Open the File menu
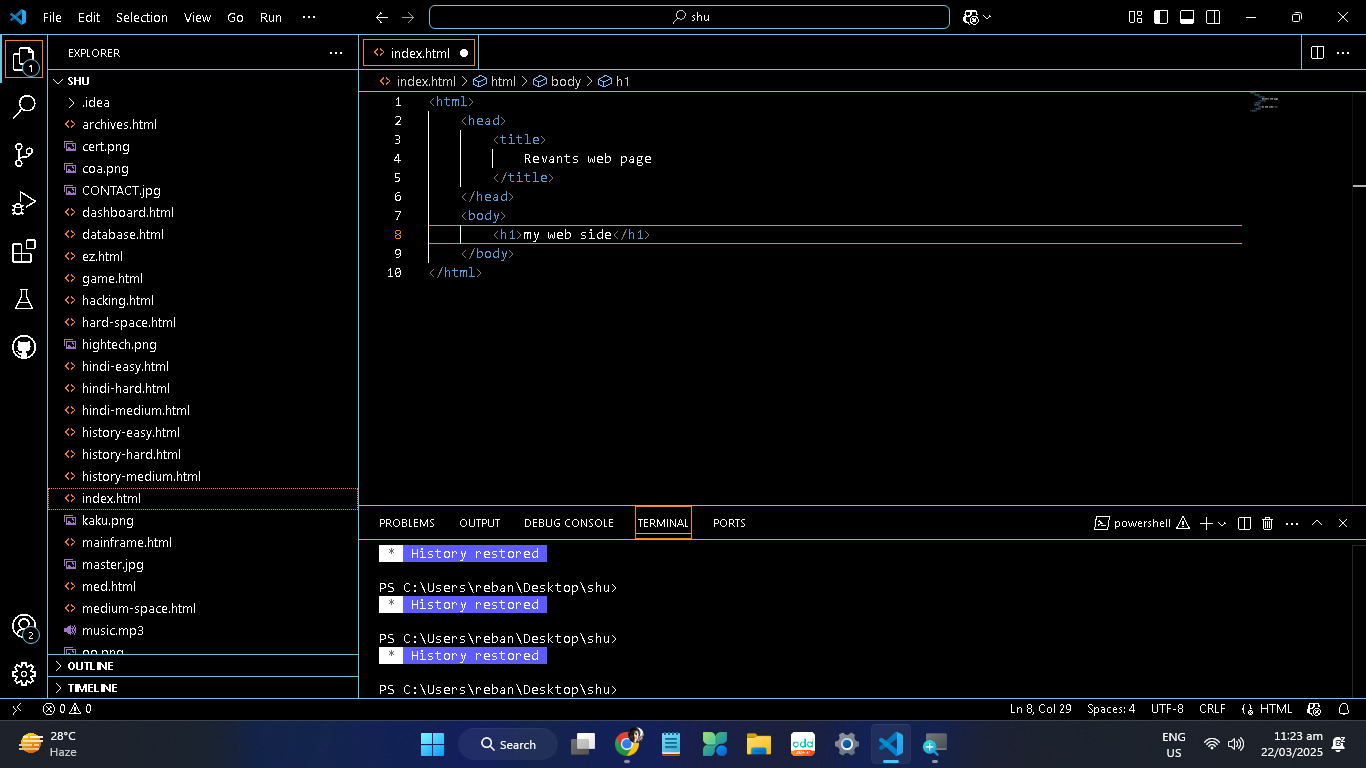The image size is (1366, 768). tap(52, 17)
